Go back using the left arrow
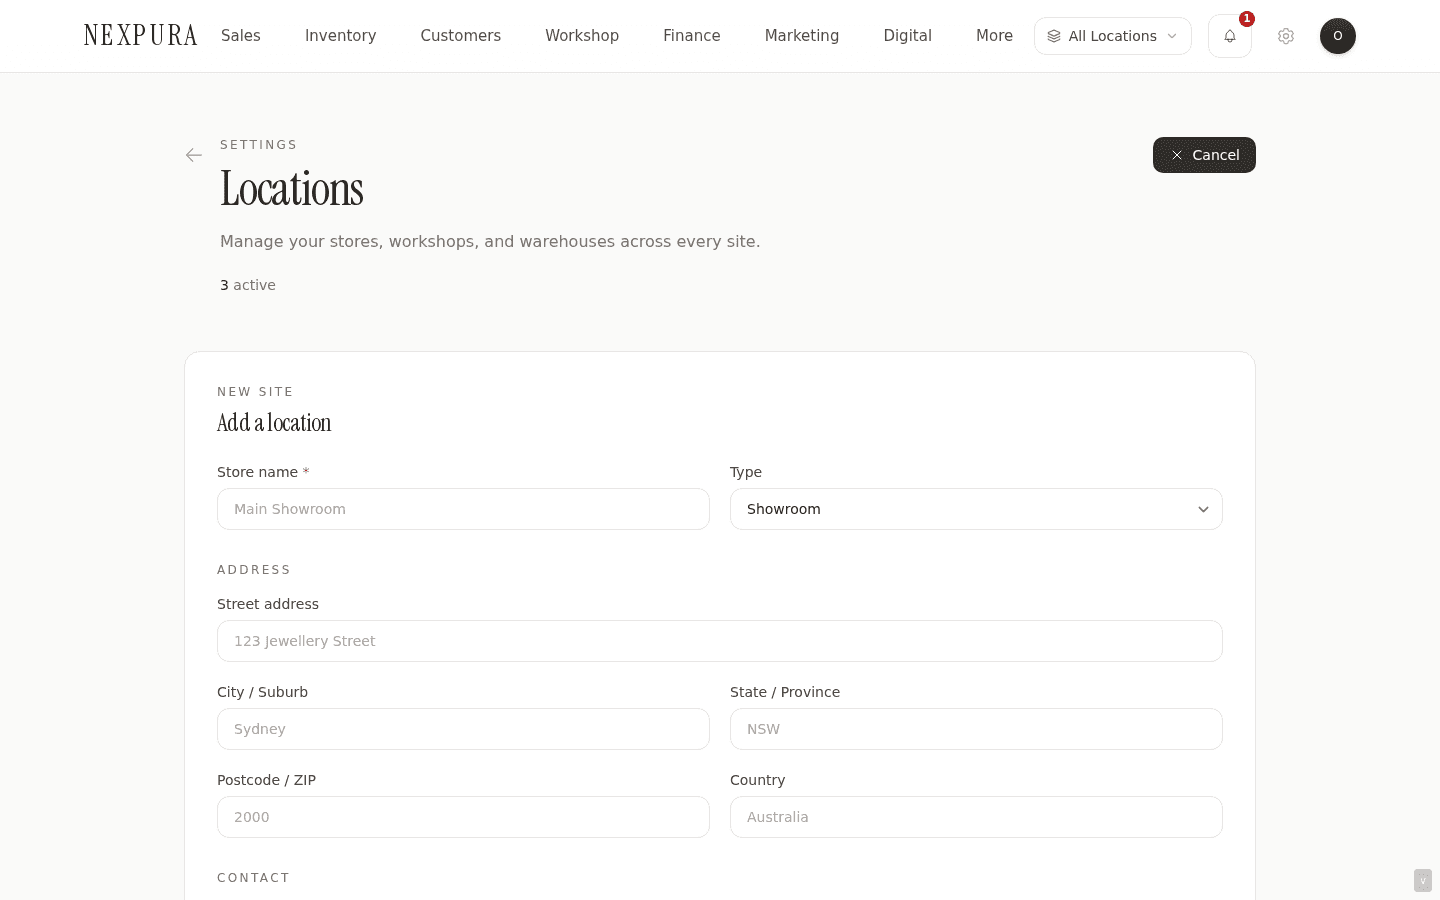This screenshot has width=1440, height=900. pyautogui.click(x=194, y=155)
